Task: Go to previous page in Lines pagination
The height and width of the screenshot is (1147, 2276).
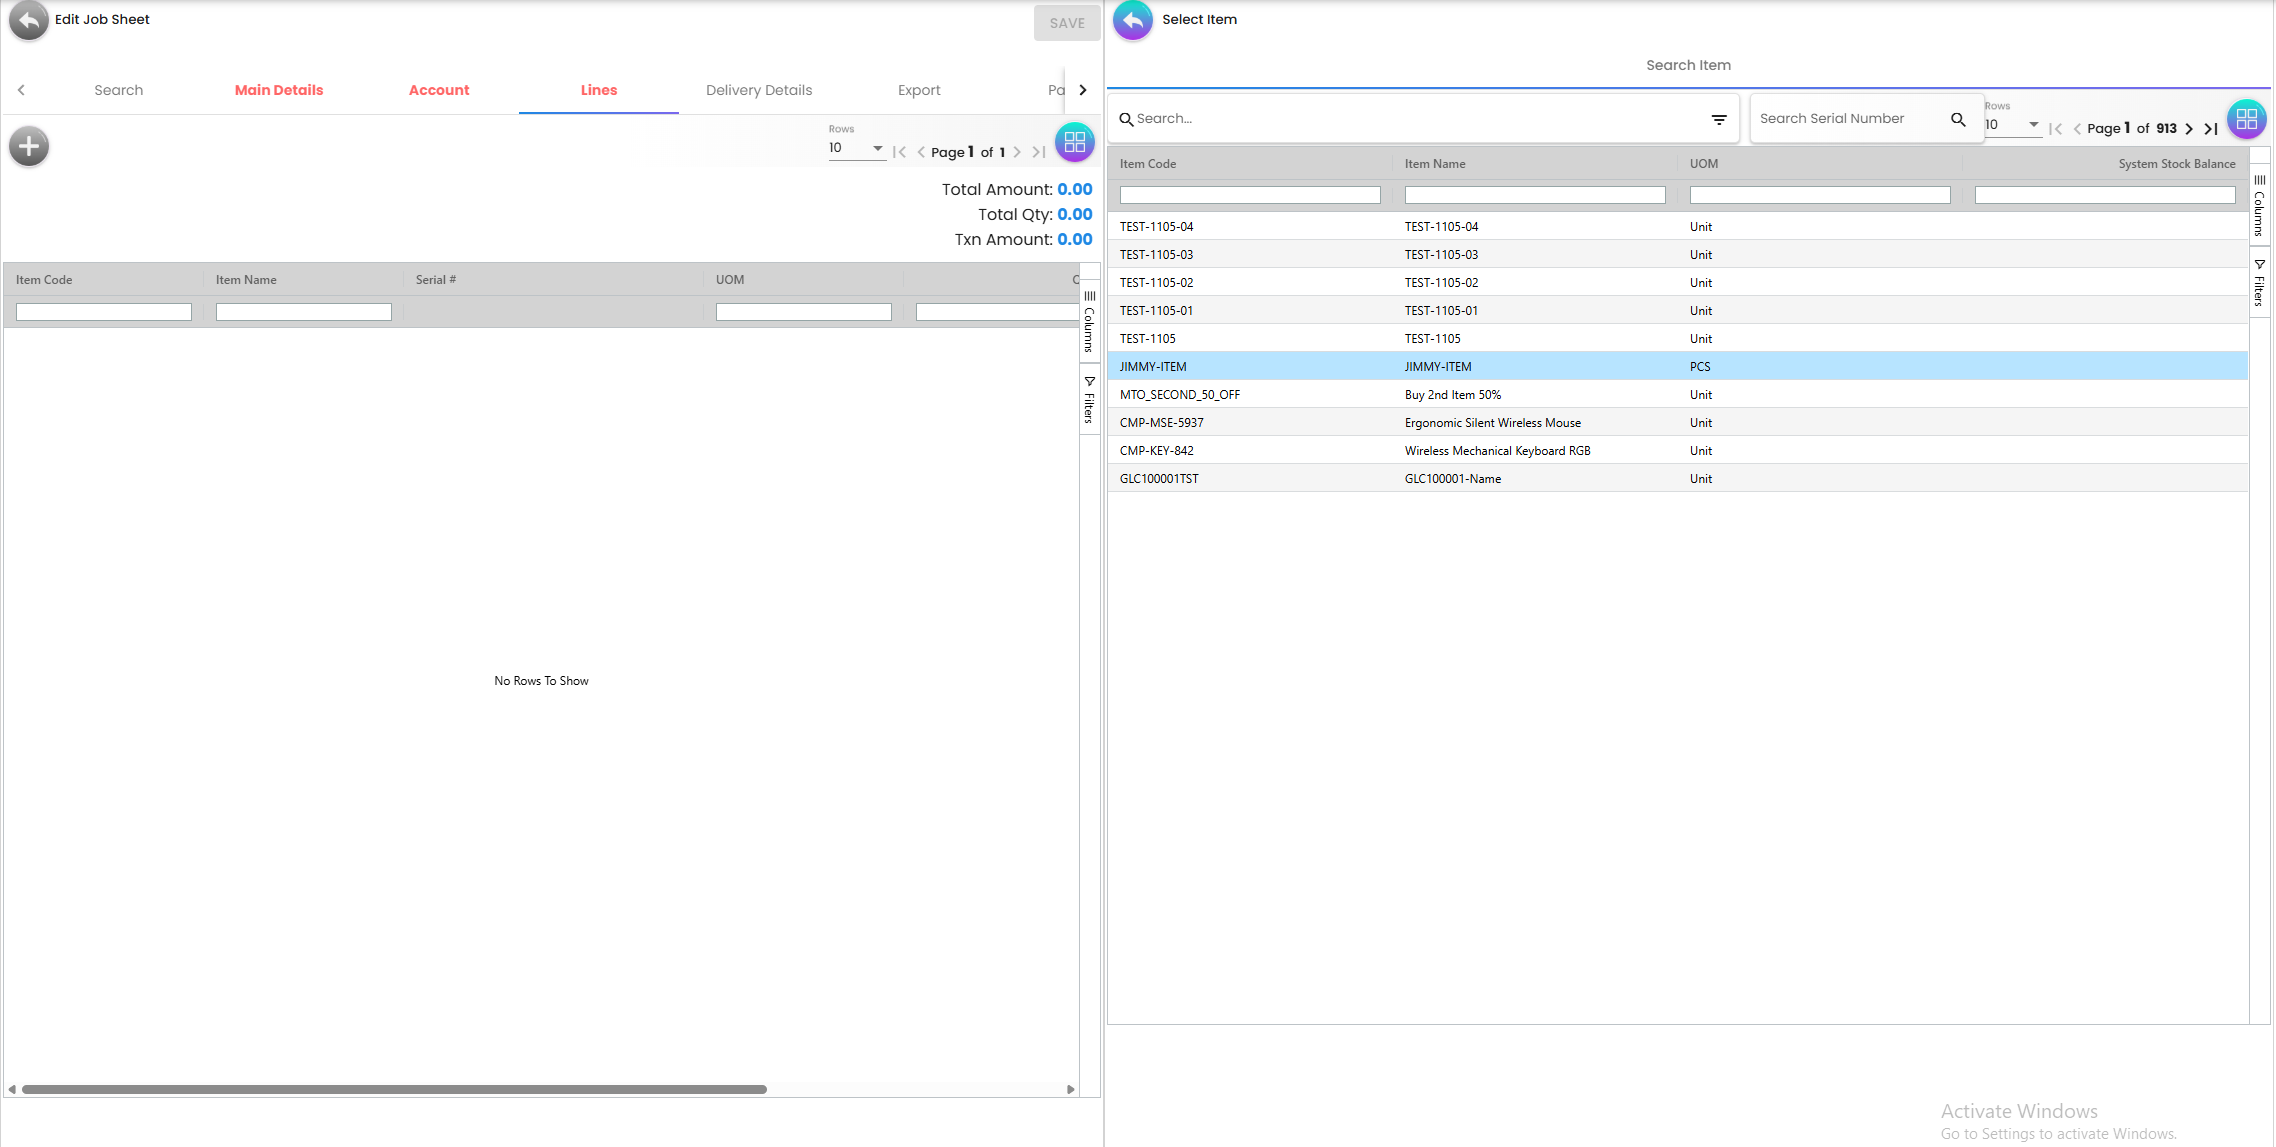Action: coord(921,152)
